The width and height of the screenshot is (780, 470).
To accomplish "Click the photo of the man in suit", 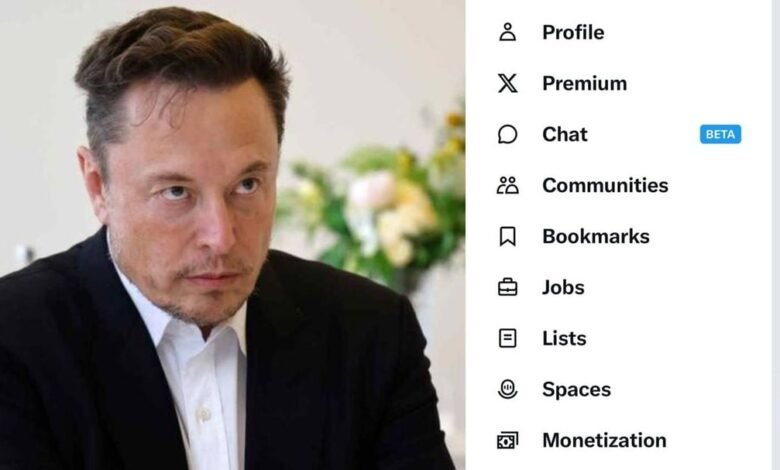I will (x=232, y=235).
